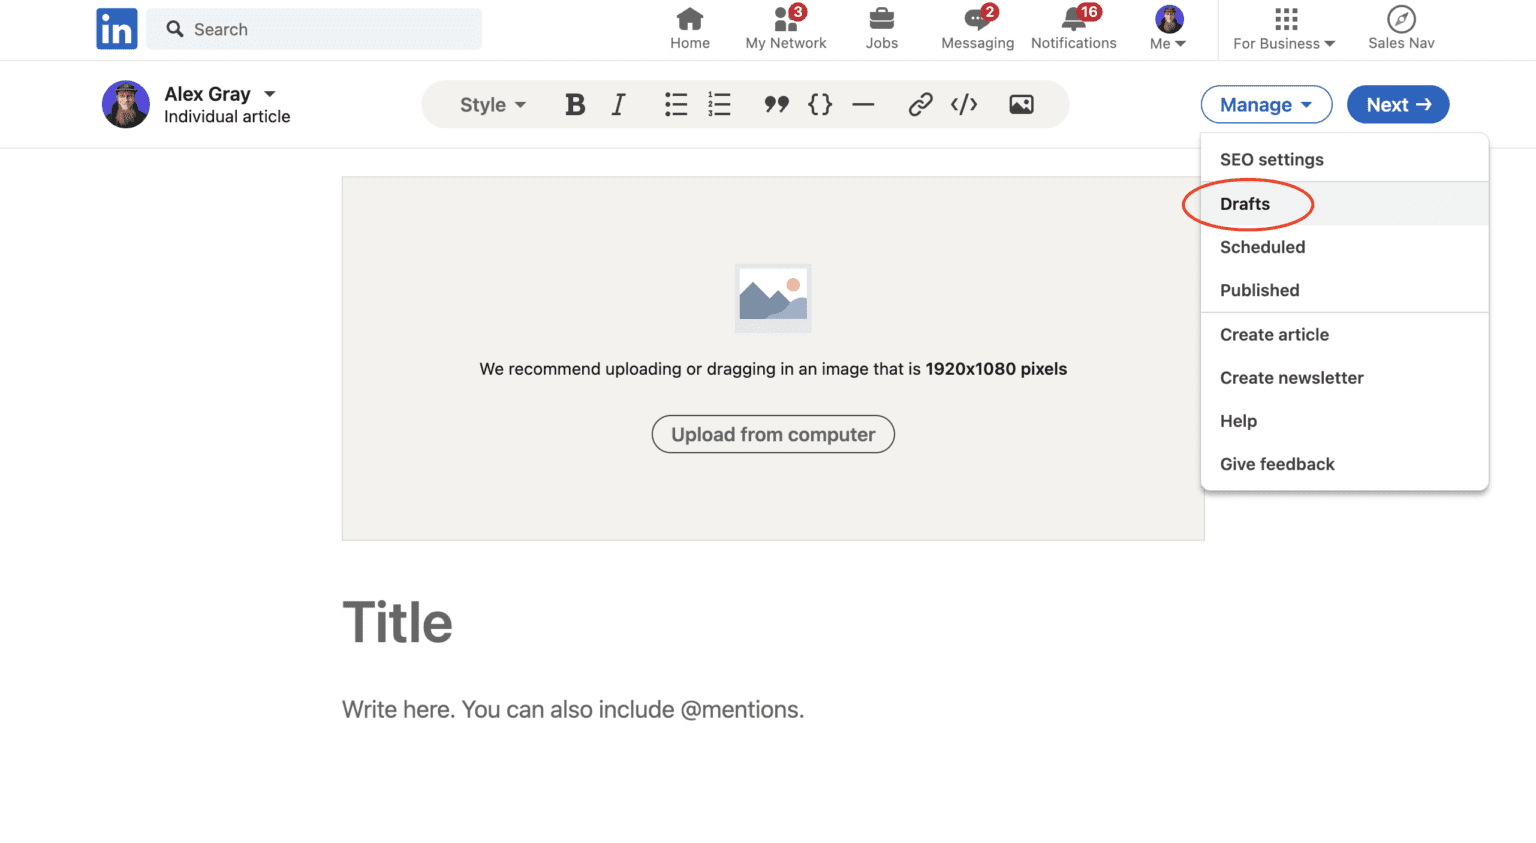The height and width of the screenshot is (843, 1536).
Task: Insert a numbered list
Action: (x=719, y=104)
